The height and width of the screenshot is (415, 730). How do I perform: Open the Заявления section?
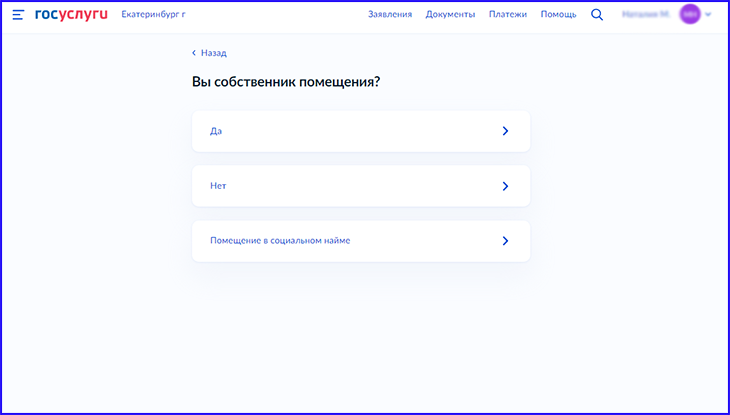point(390,15)
